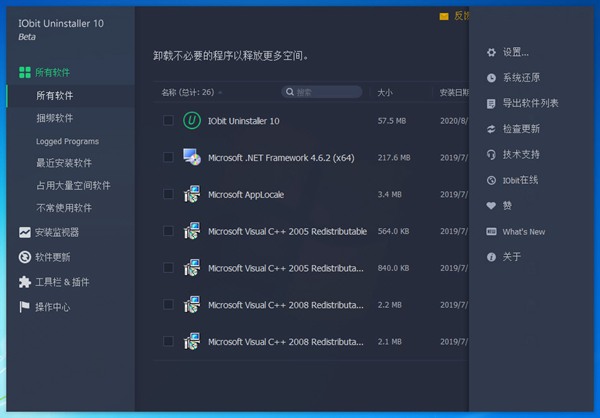Screen dimensions: 600x418
Task: Click the 57.5 MB size value
Action: (x=391, y=121)
